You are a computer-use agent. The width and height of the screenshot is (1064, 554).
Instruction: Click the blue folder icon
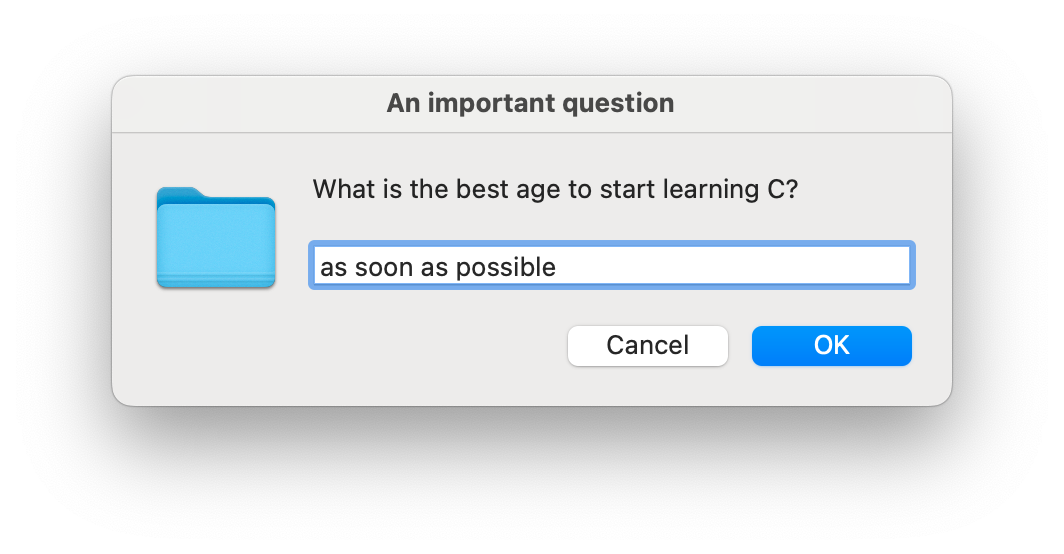[x=216, y=237]
